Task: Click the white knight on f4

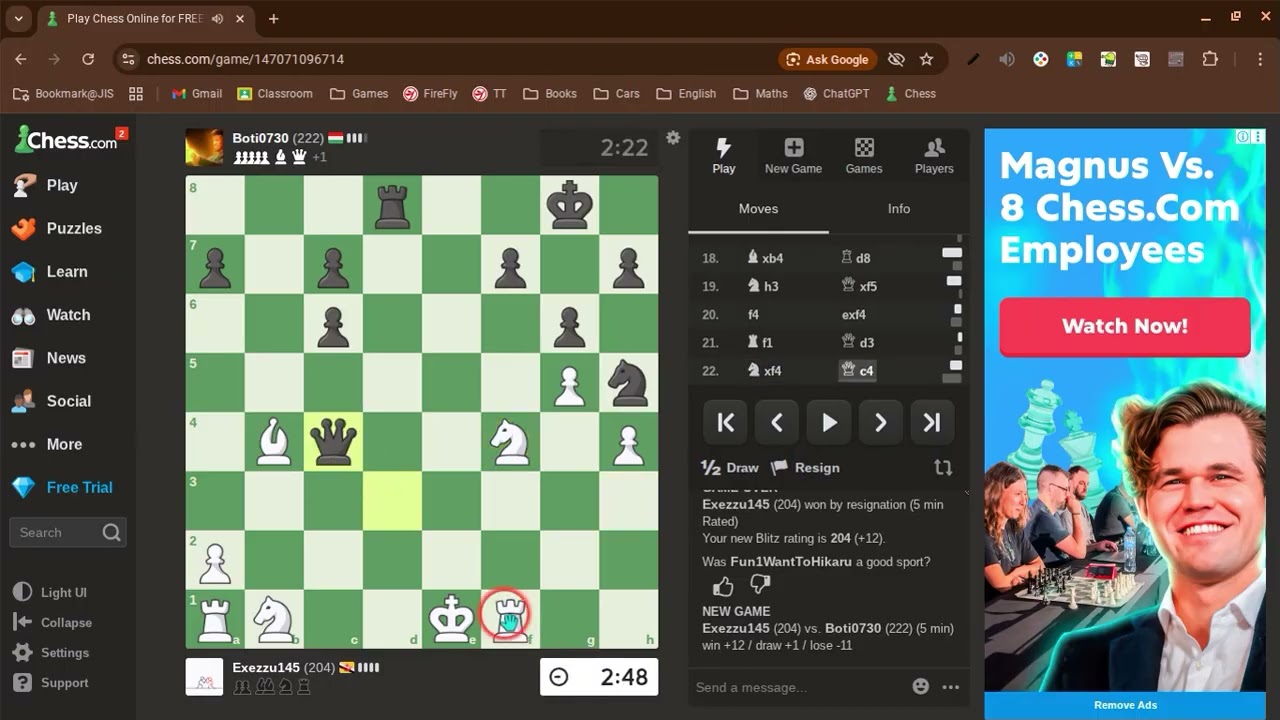Action: click(x=510, y=441)
